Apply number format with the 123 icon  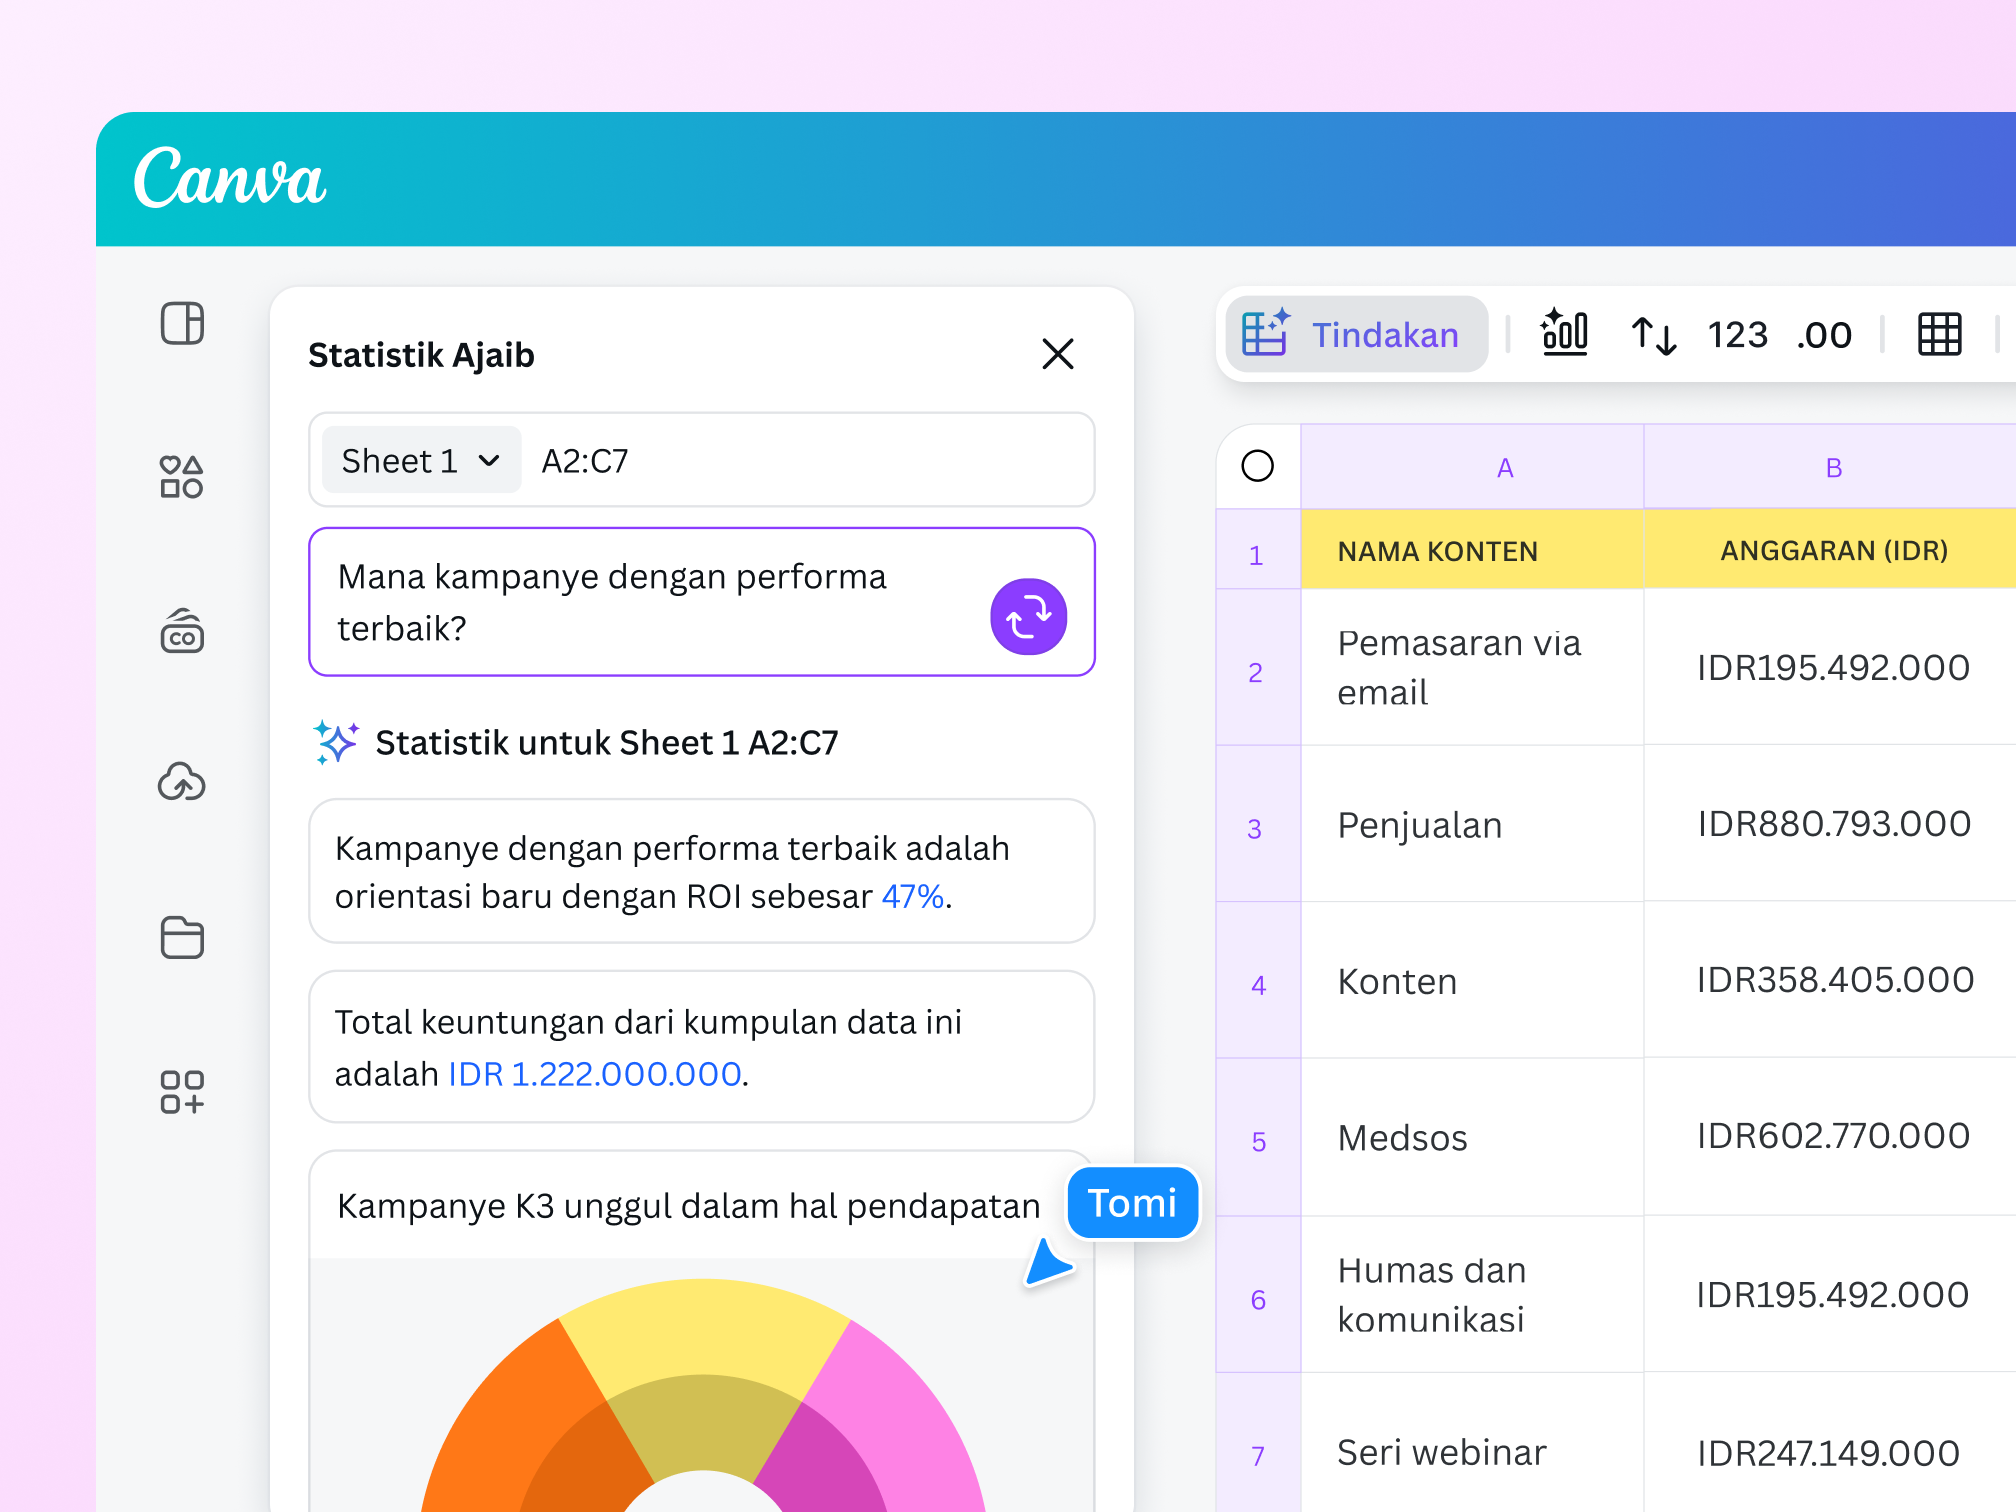1737,334
